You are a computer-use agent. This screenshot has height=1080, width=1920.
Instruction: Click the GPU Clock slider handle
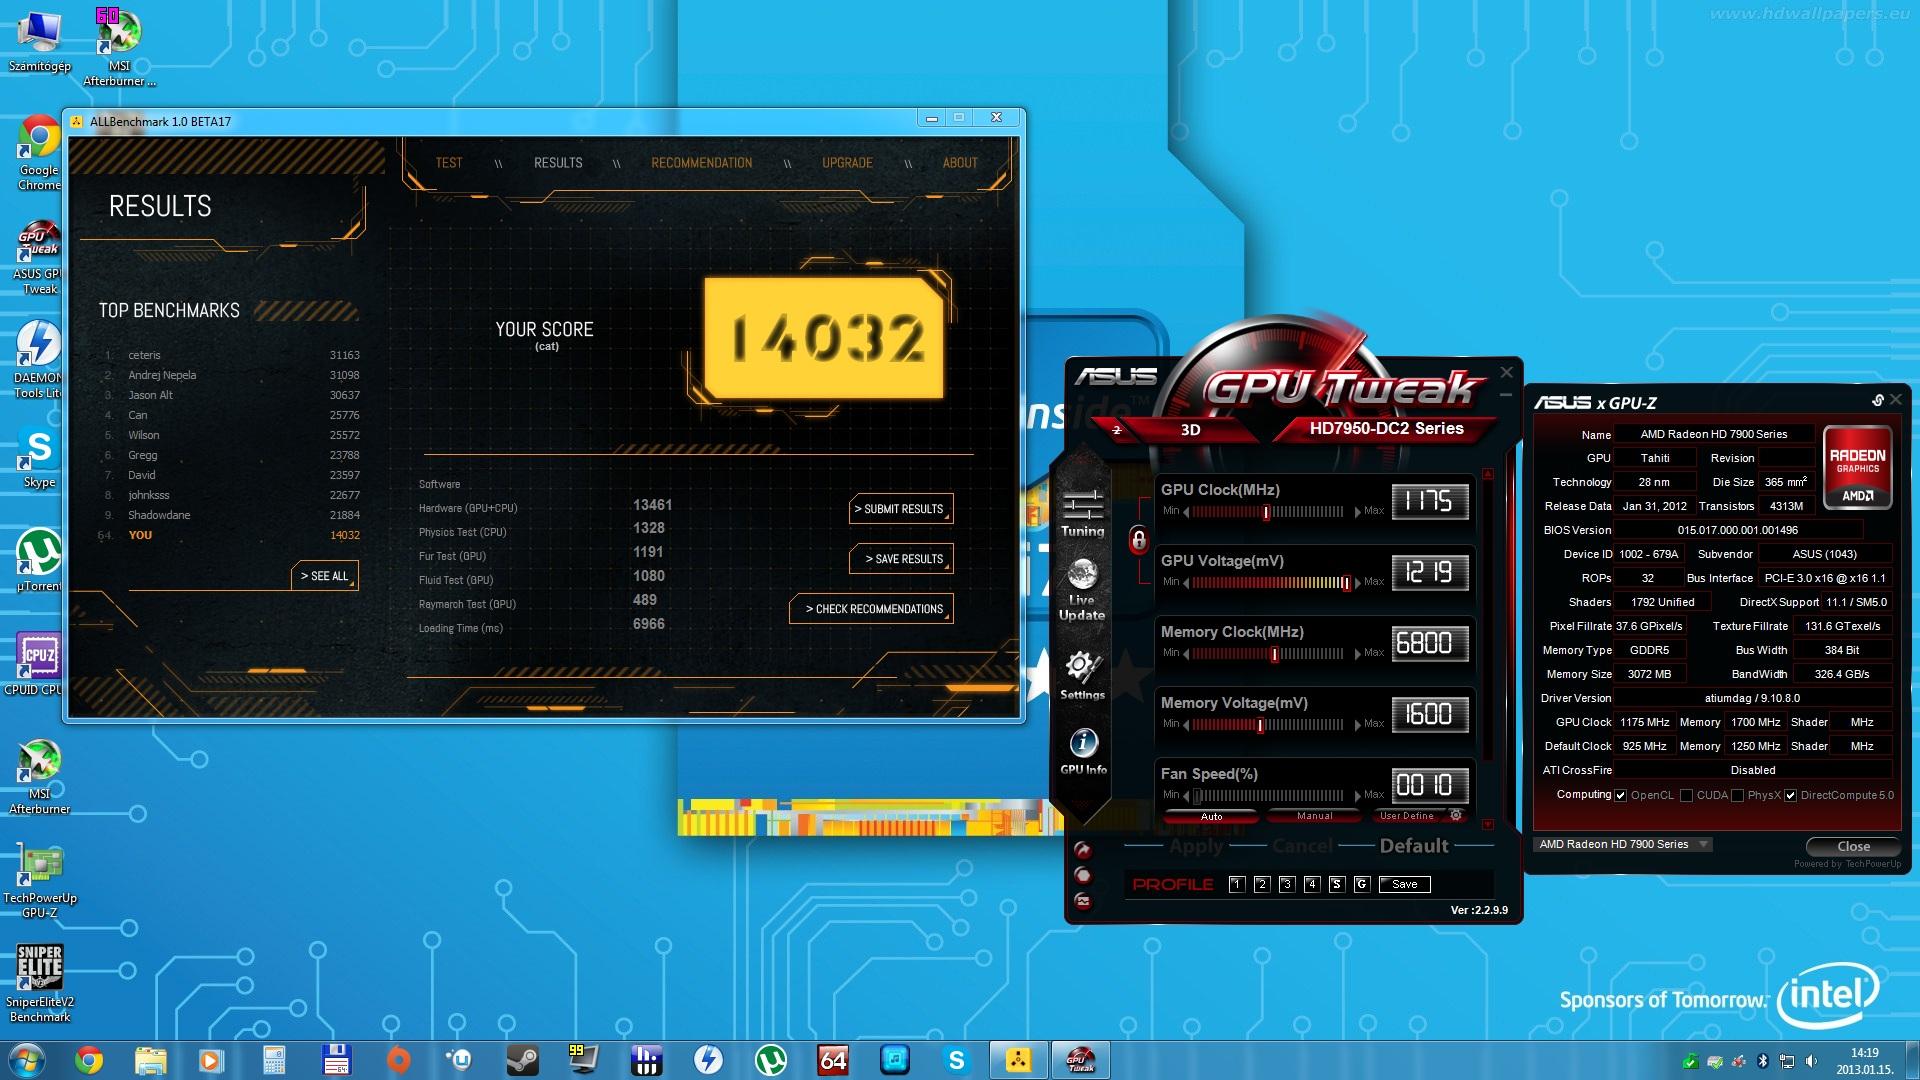(1266, 512)
